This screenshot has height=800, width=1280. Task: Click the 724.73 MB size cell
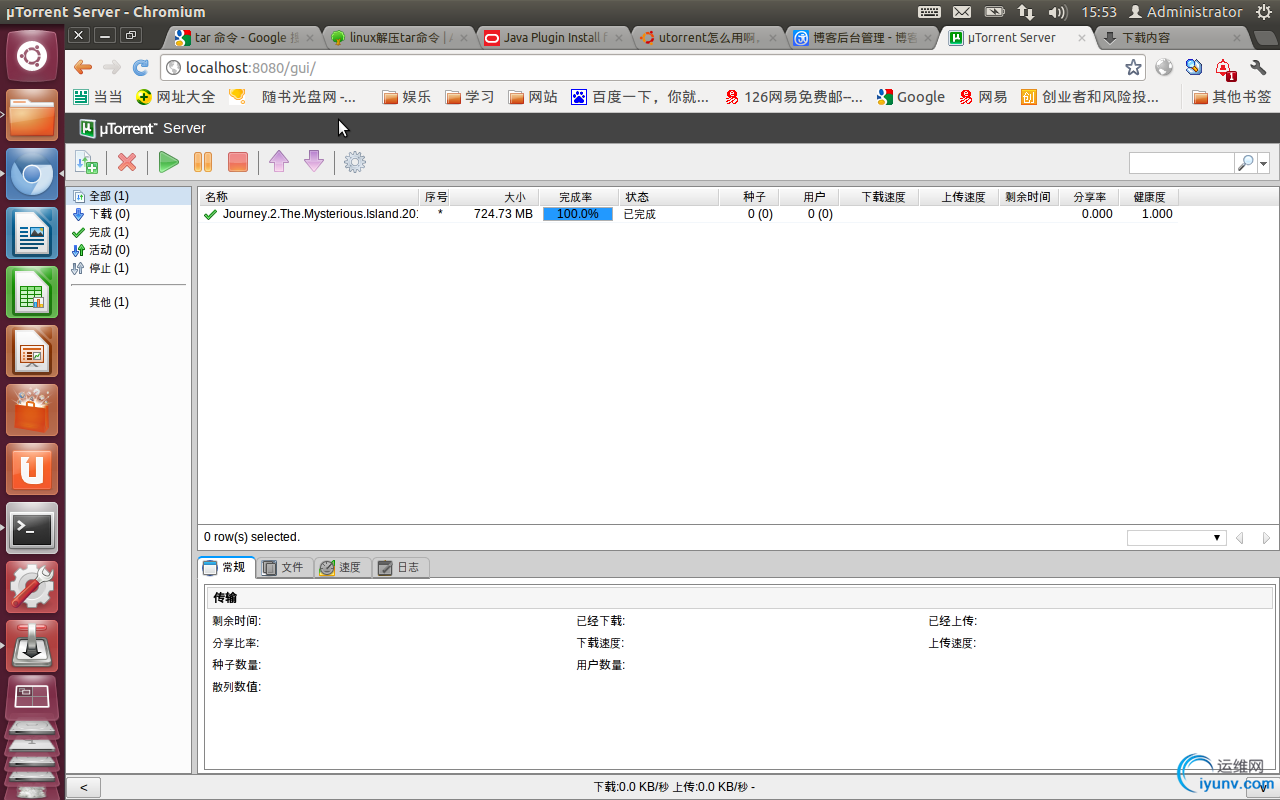coord(503,214)
